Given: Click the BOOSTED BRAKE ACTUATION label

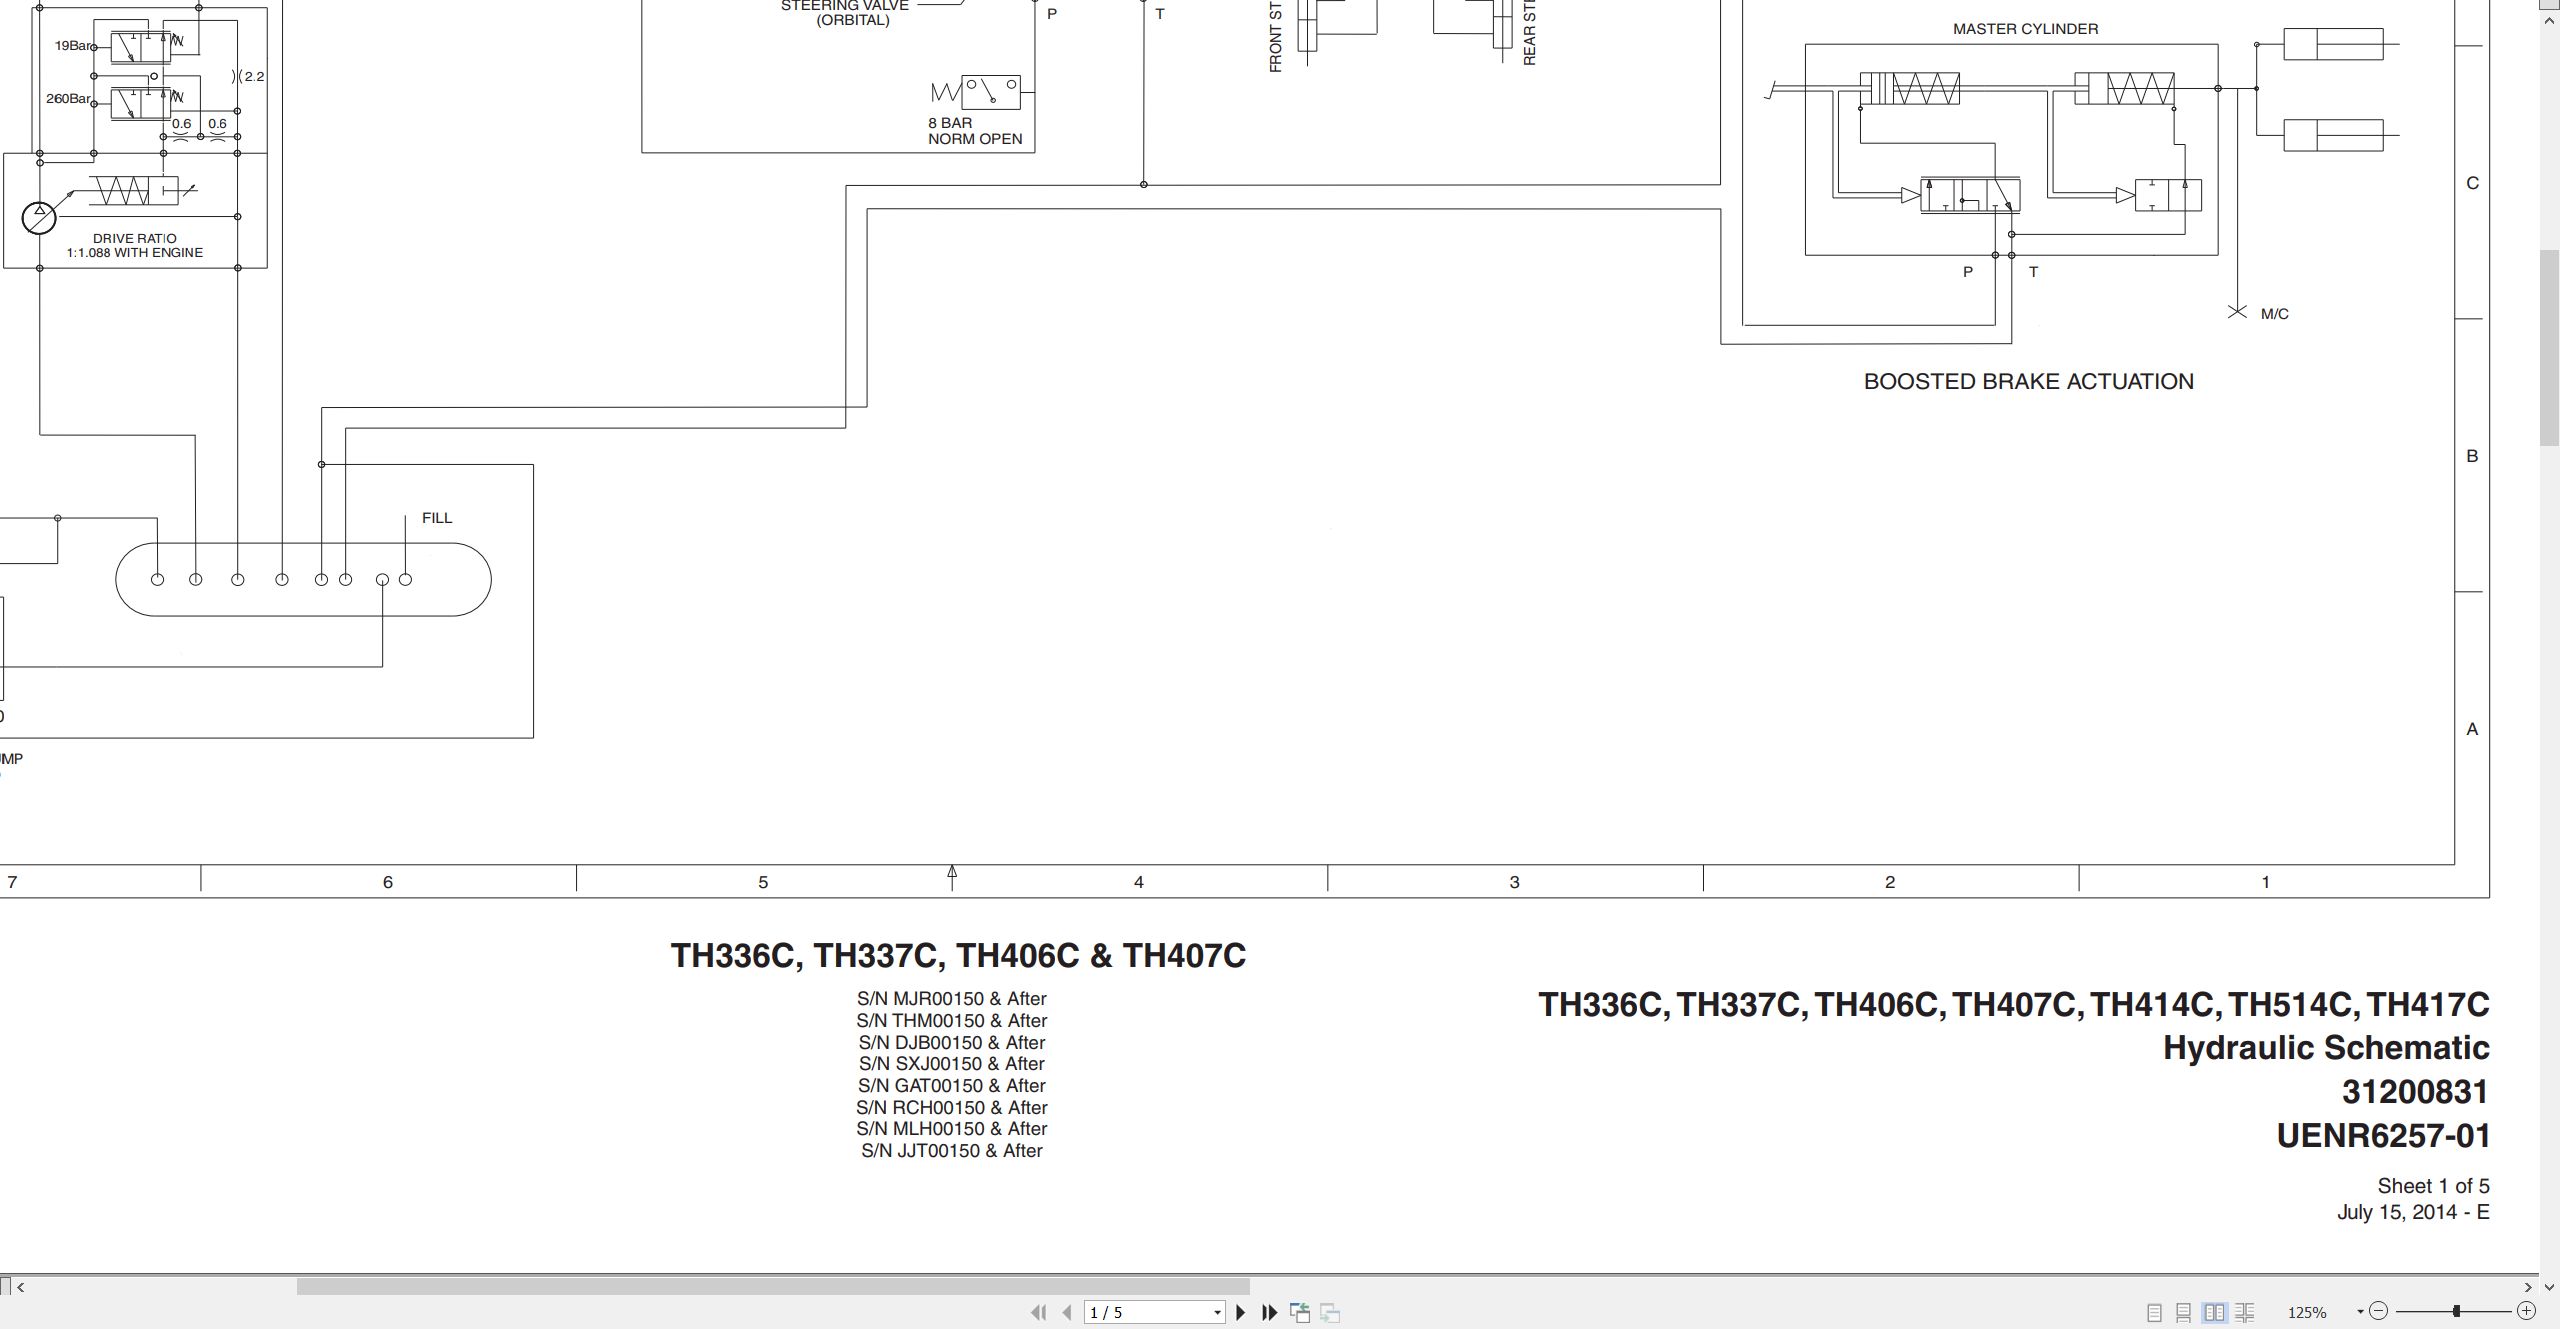Looking at the screenshot, I should click(2029, 381).
